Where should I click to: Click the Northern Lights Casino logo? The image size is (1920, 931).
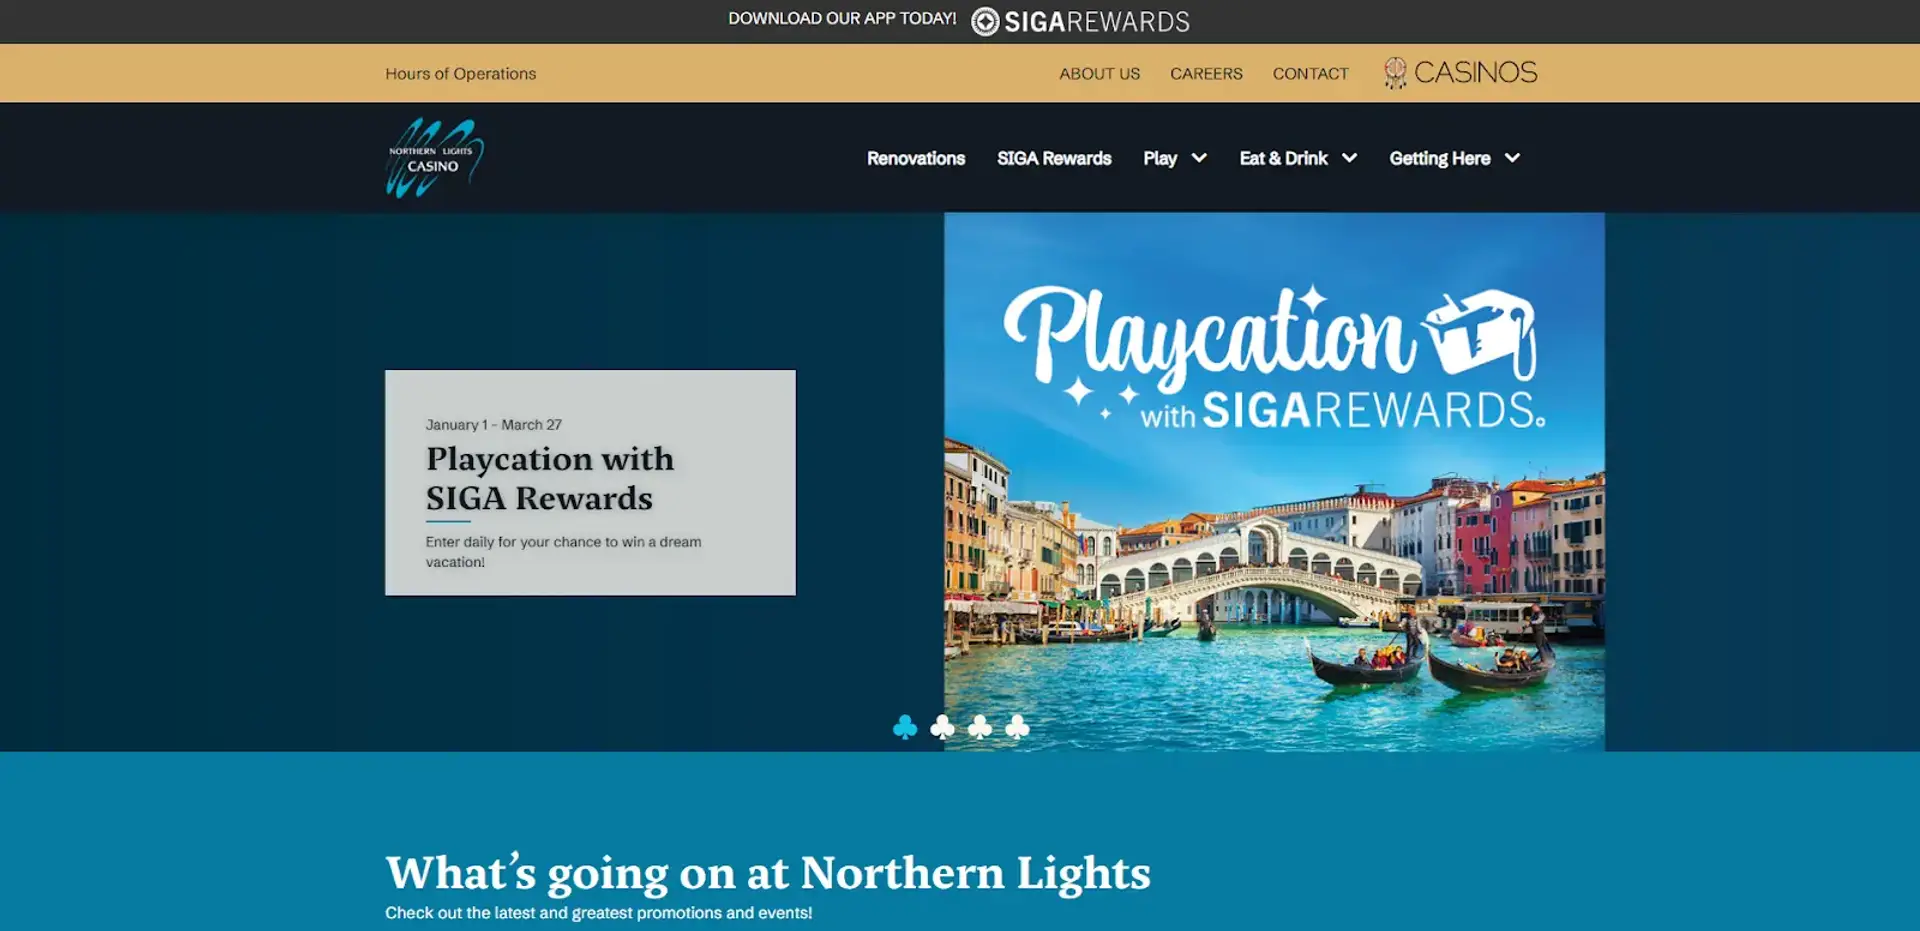point(435,158)
